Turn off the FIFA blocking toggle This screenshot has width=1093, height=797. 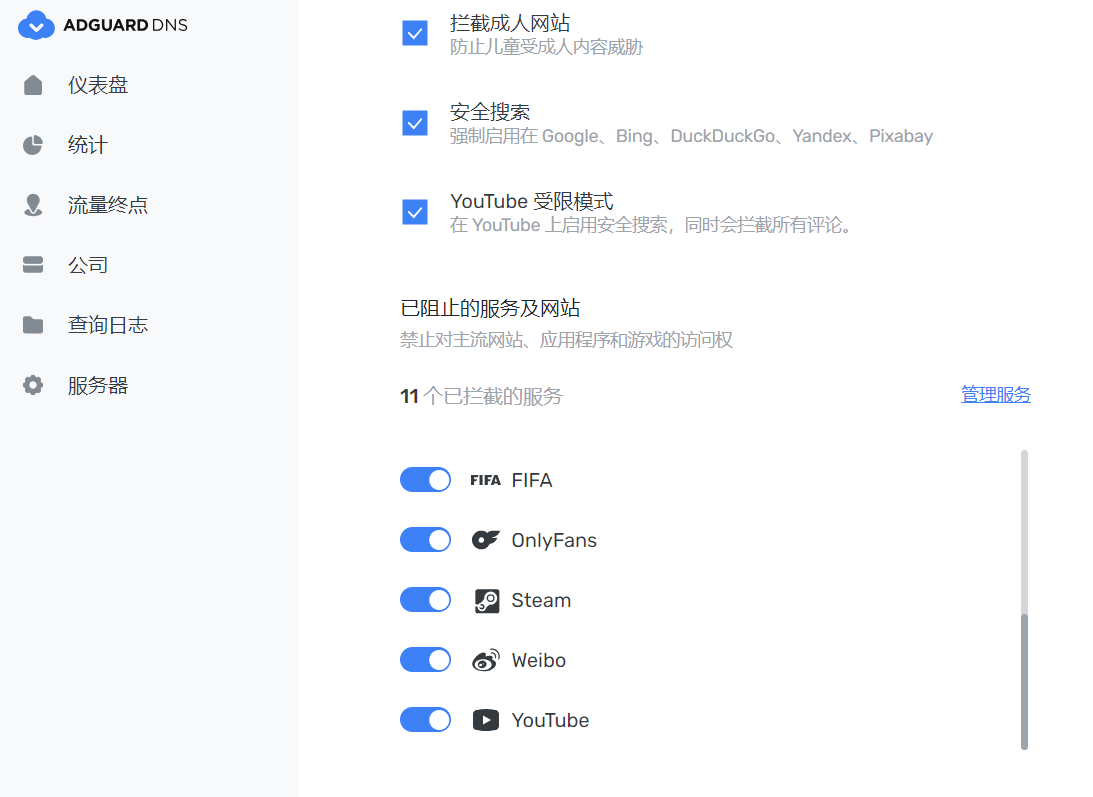point(425,480)
